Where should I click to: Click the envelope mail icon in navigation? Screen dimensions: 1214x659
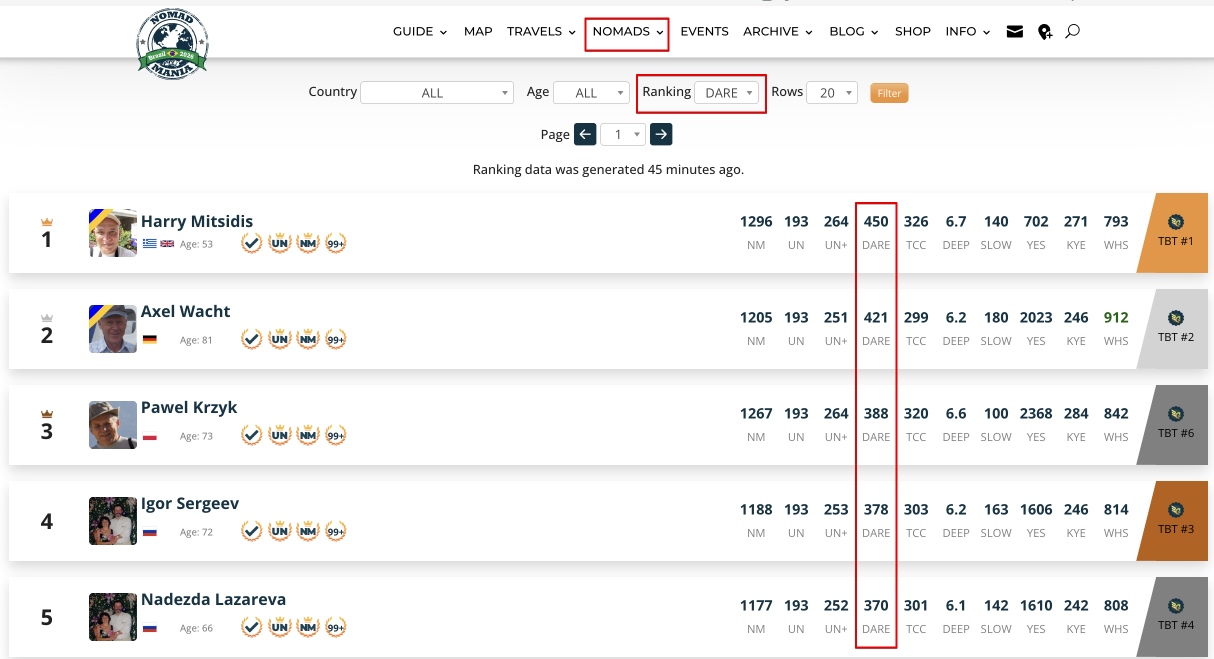click(1015, 32)
